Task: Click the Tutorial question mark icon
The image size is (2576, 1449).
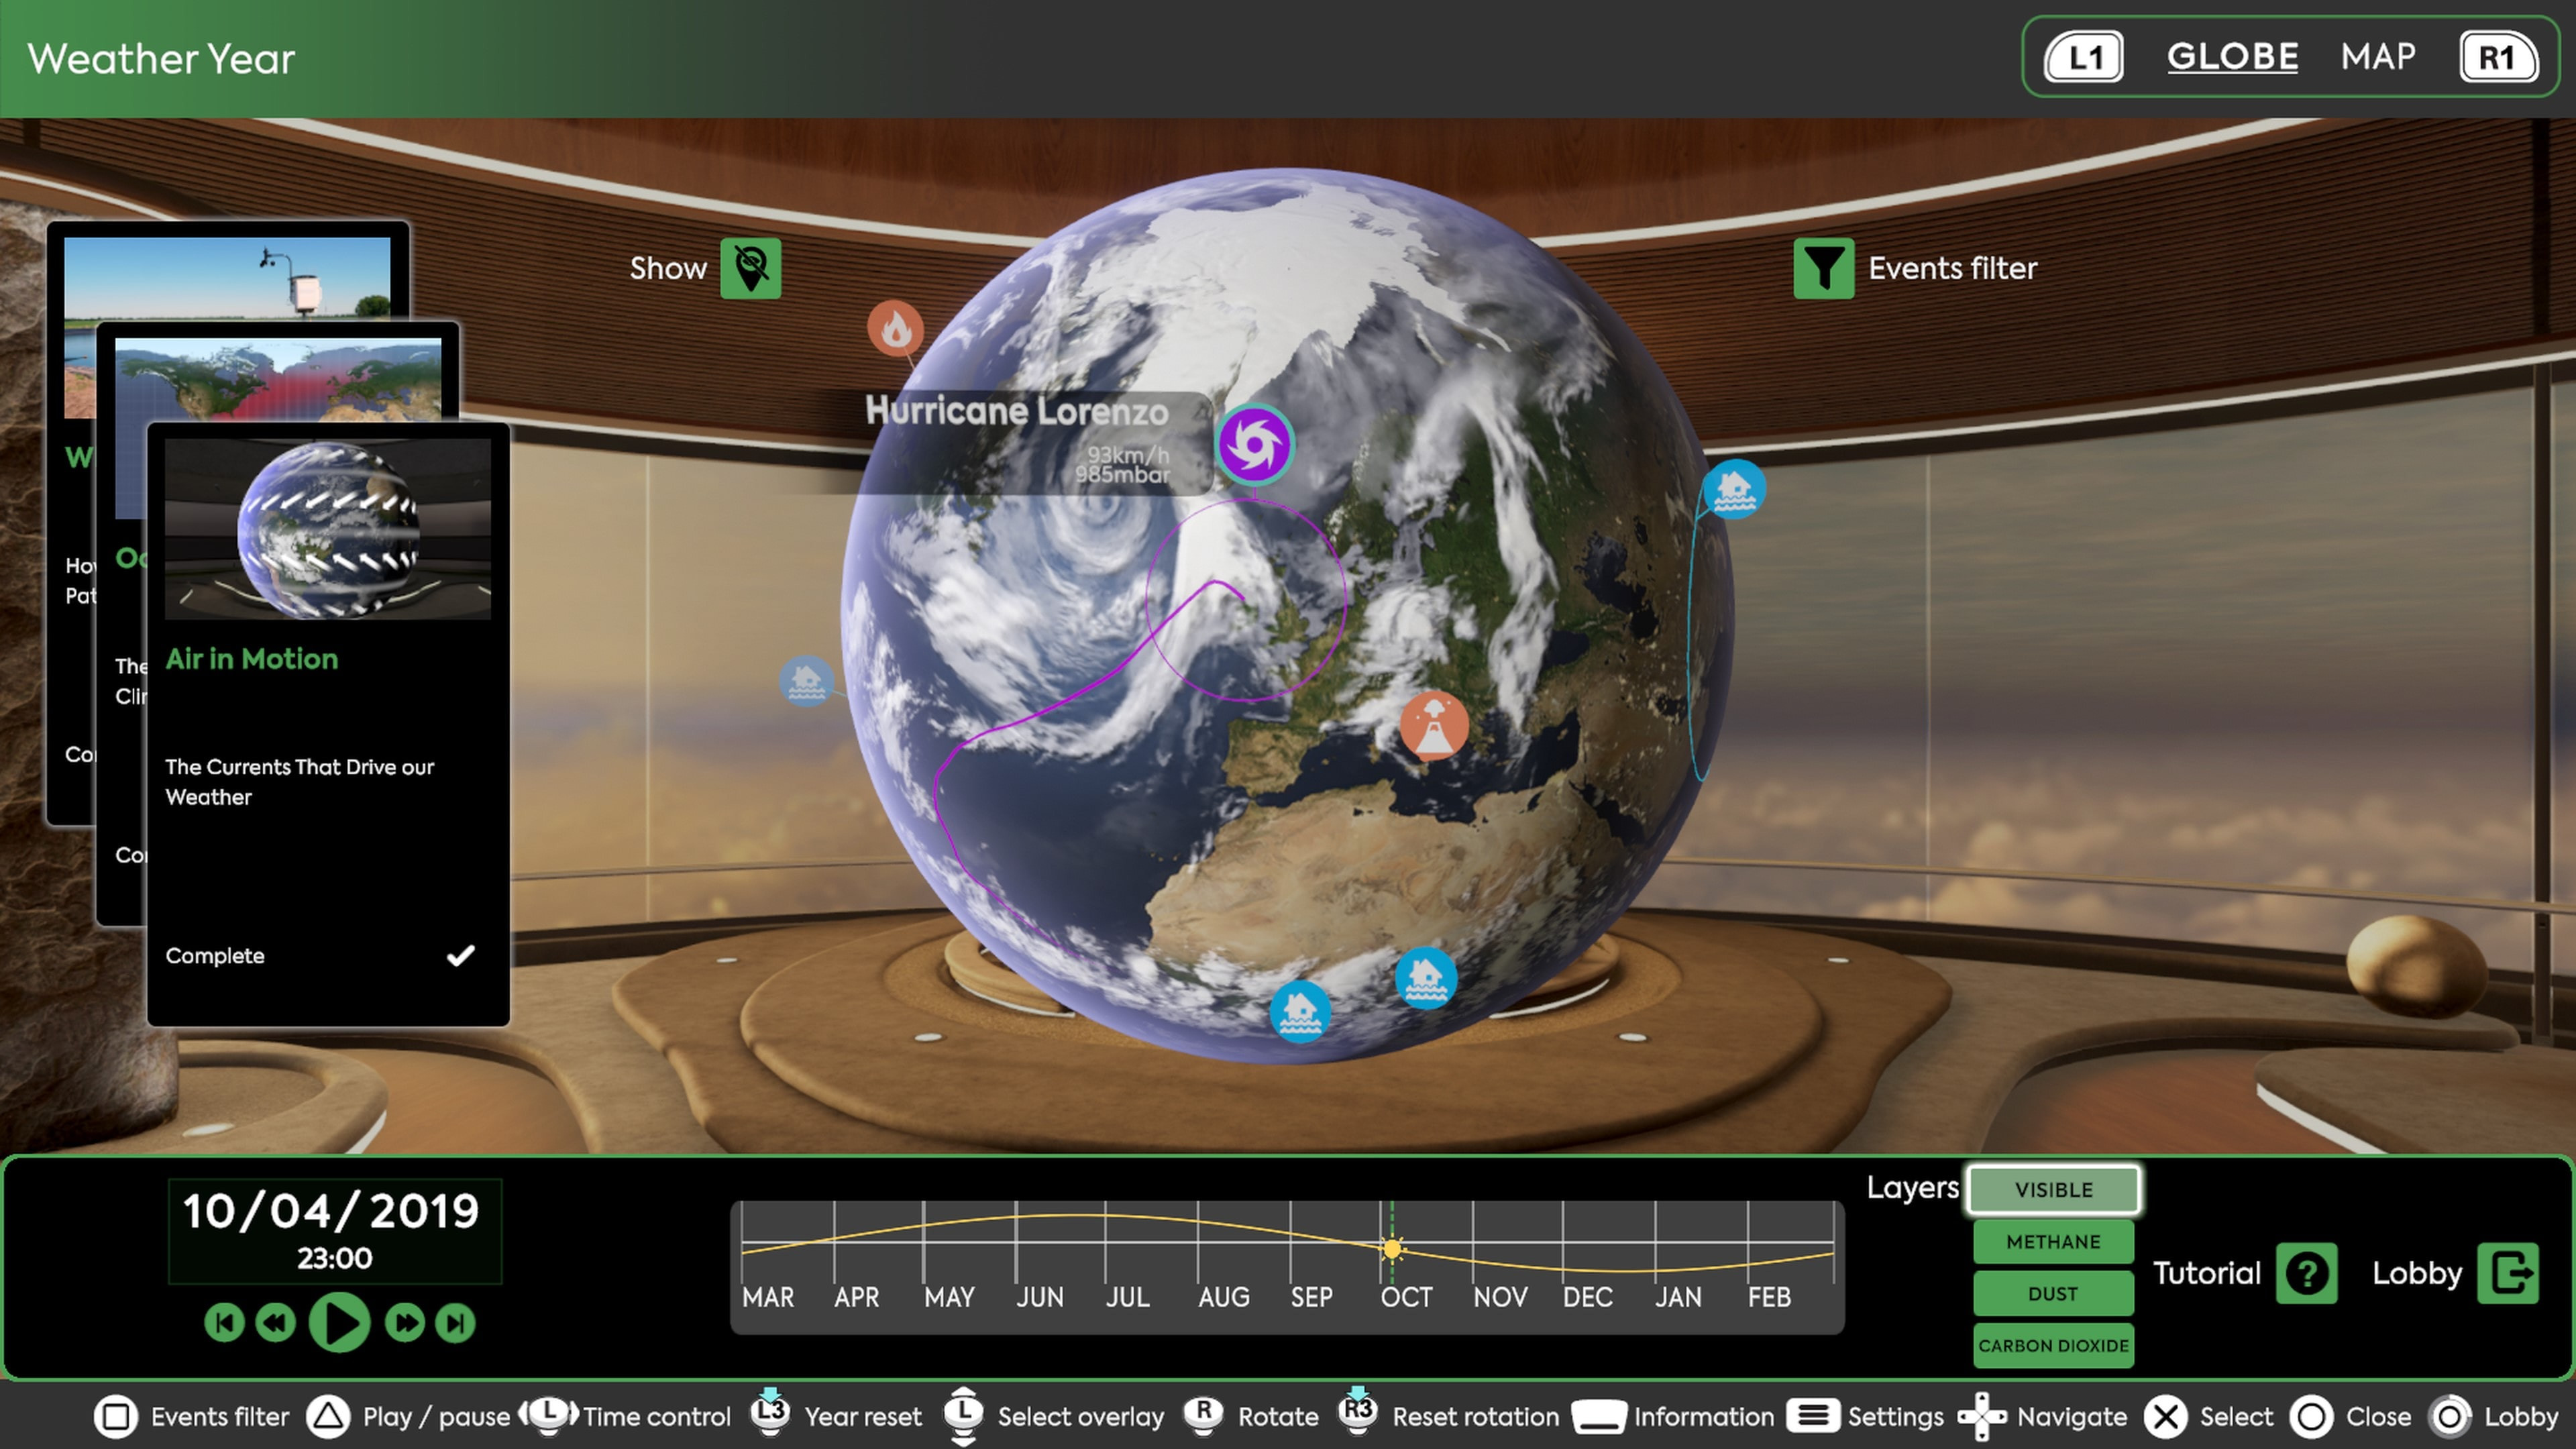Action: point(2306,1273)
